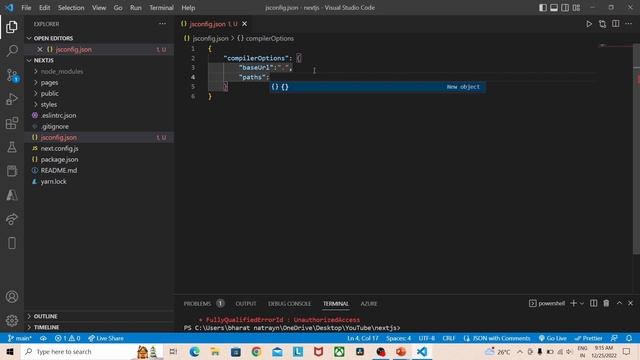Open the Live Share activity bar icon

click(12, 219)
